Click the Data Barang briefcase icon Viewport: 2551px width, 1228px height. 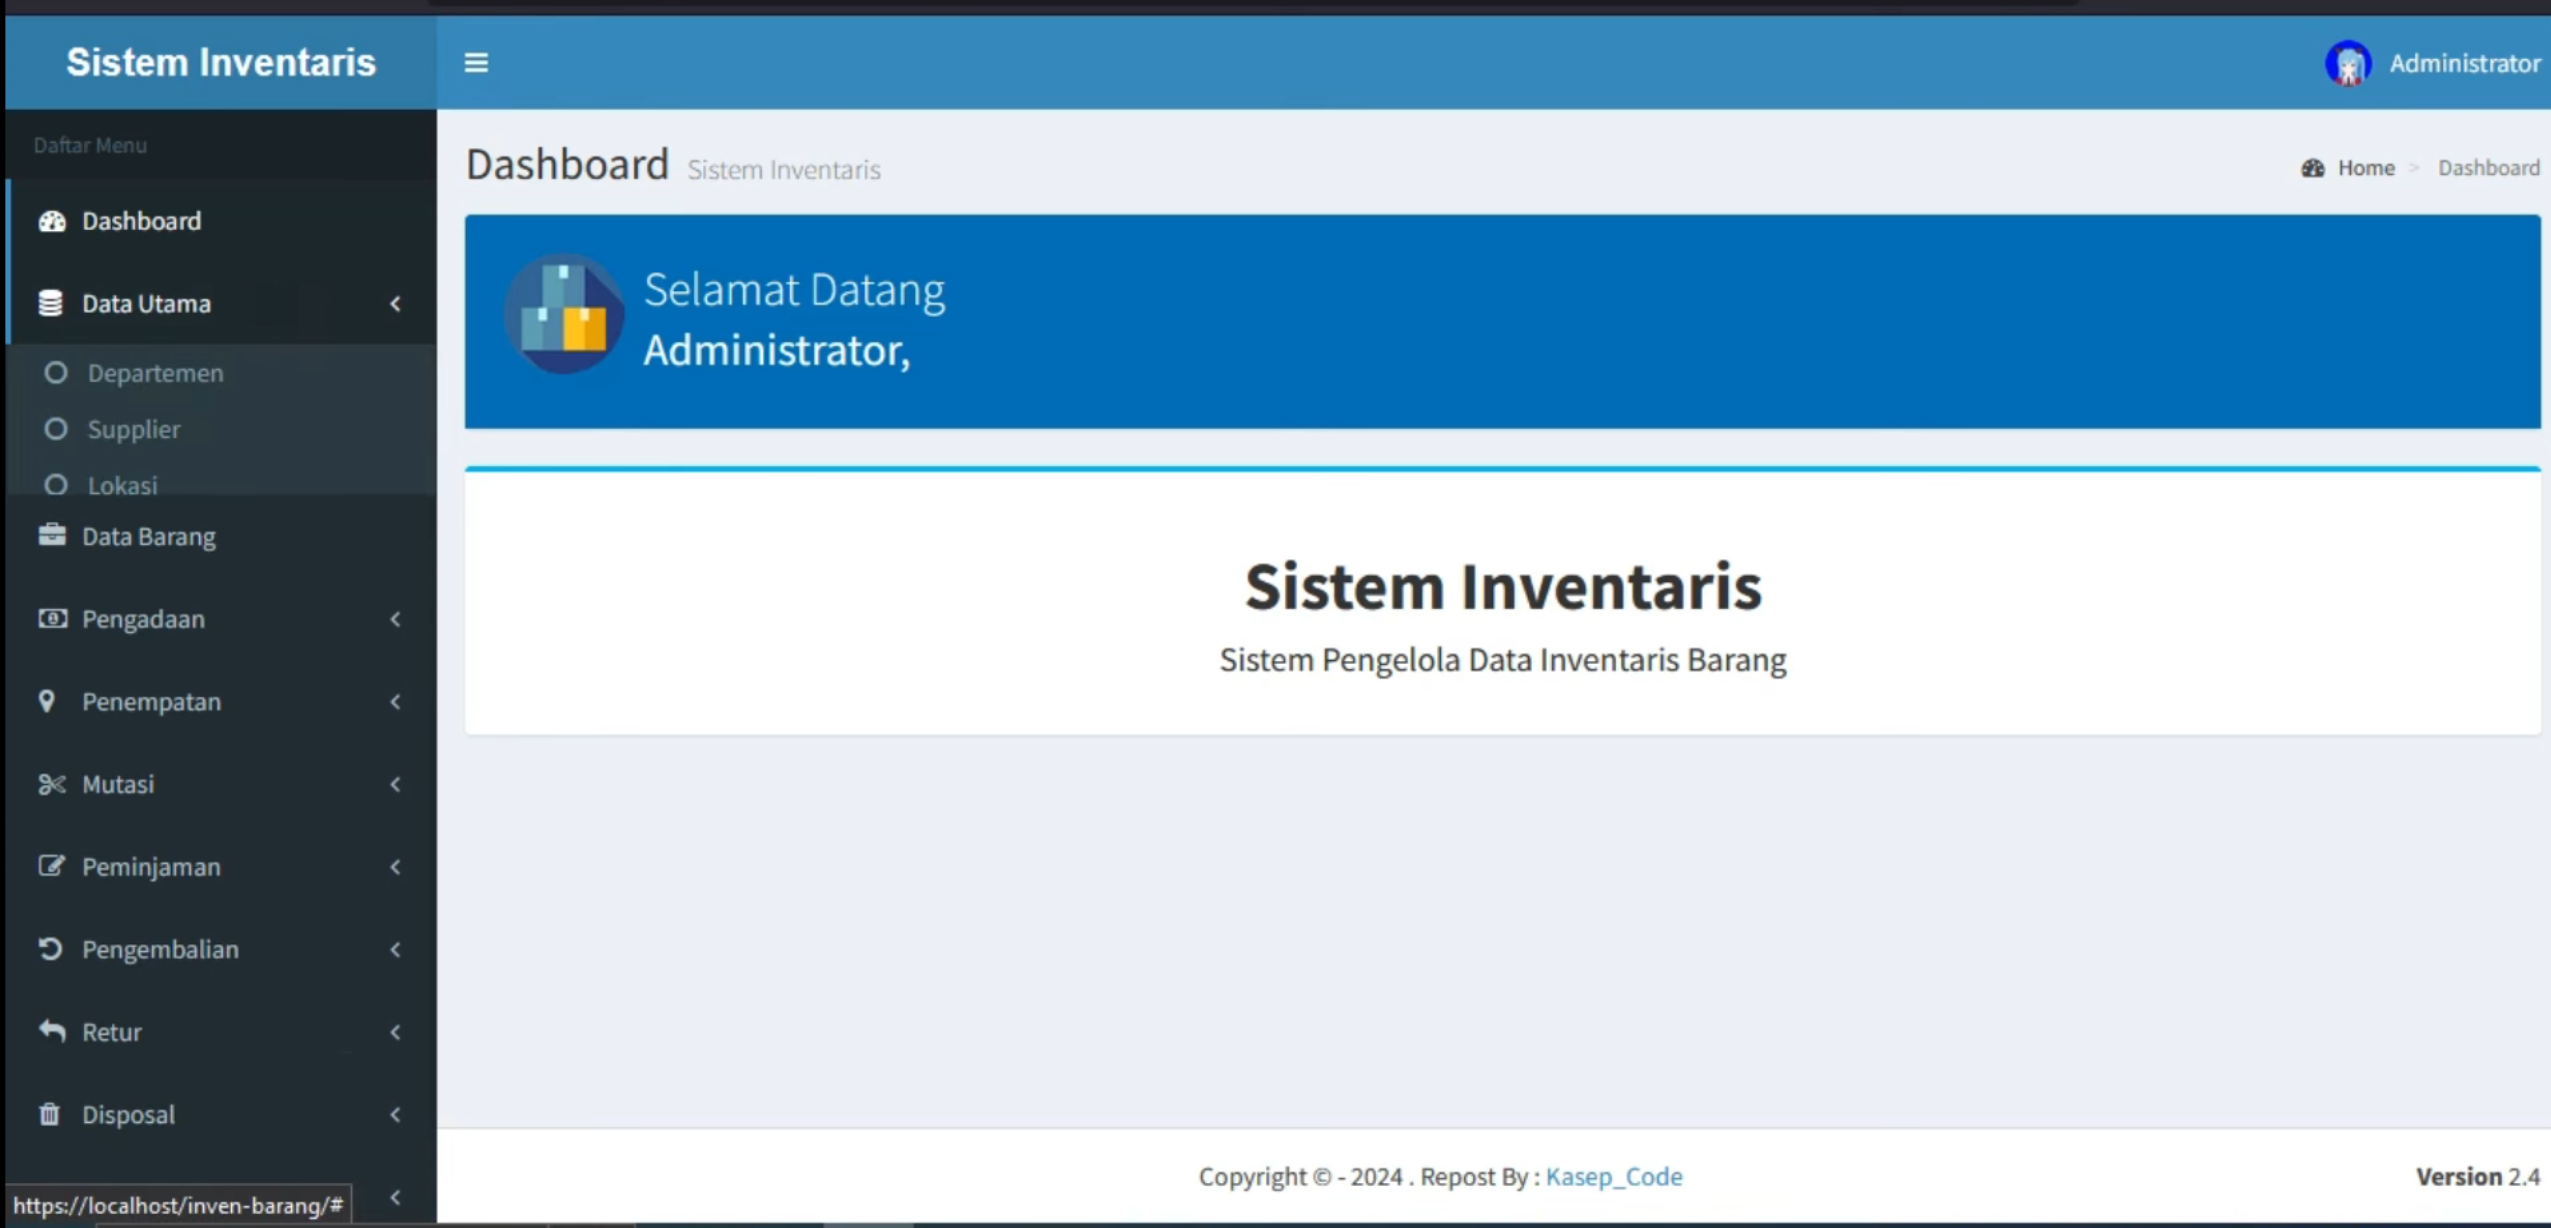(x=52, y=535)
